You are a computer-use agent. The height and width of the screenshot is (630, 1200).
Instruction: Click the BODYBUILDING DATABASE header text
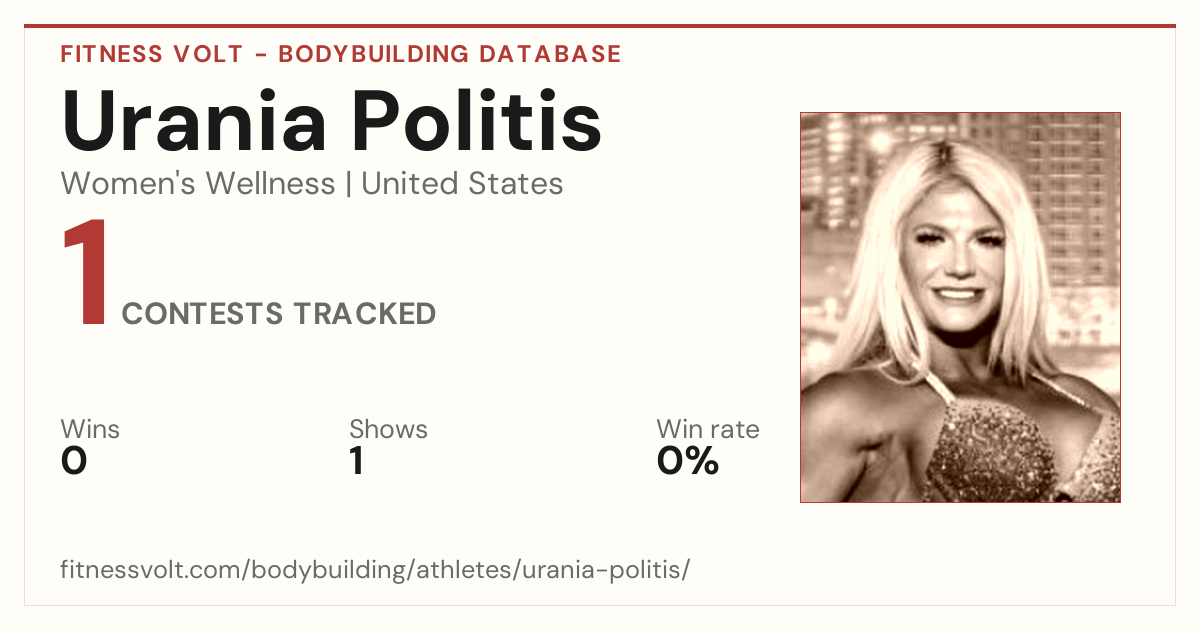[450, 54]
